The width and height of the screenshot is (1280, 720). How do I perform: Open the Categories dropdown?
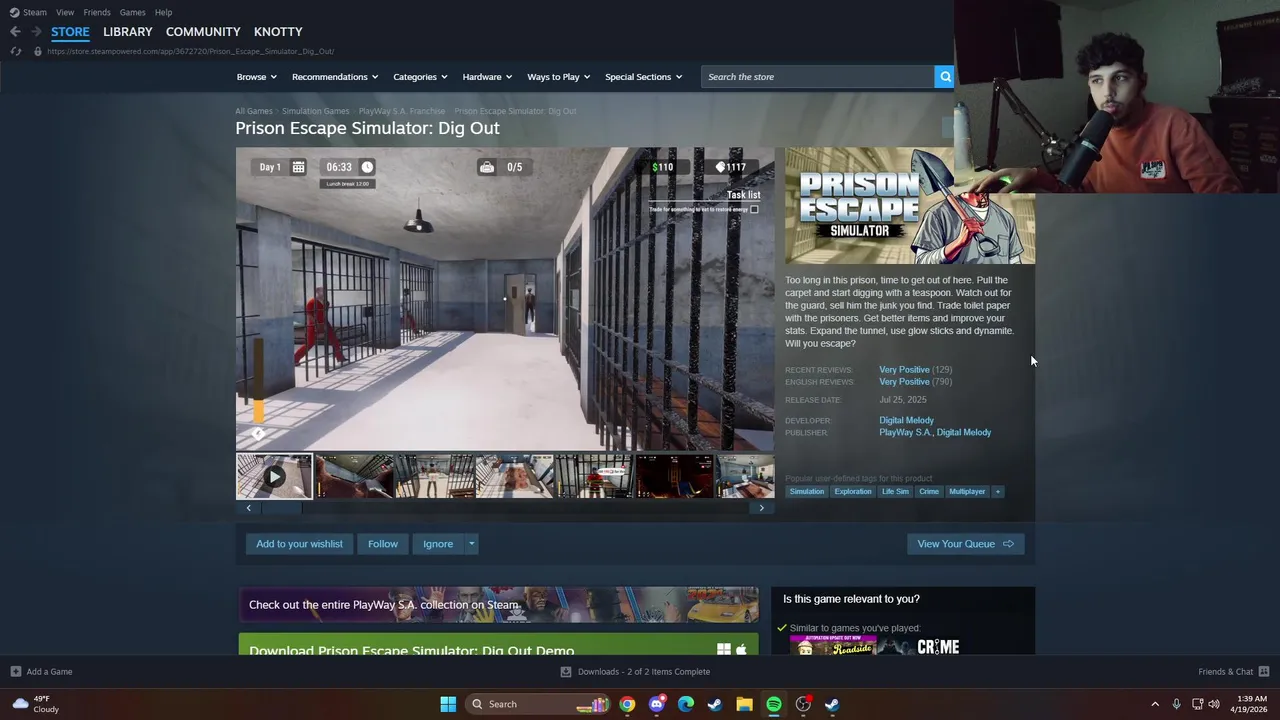tap(420, 77)
